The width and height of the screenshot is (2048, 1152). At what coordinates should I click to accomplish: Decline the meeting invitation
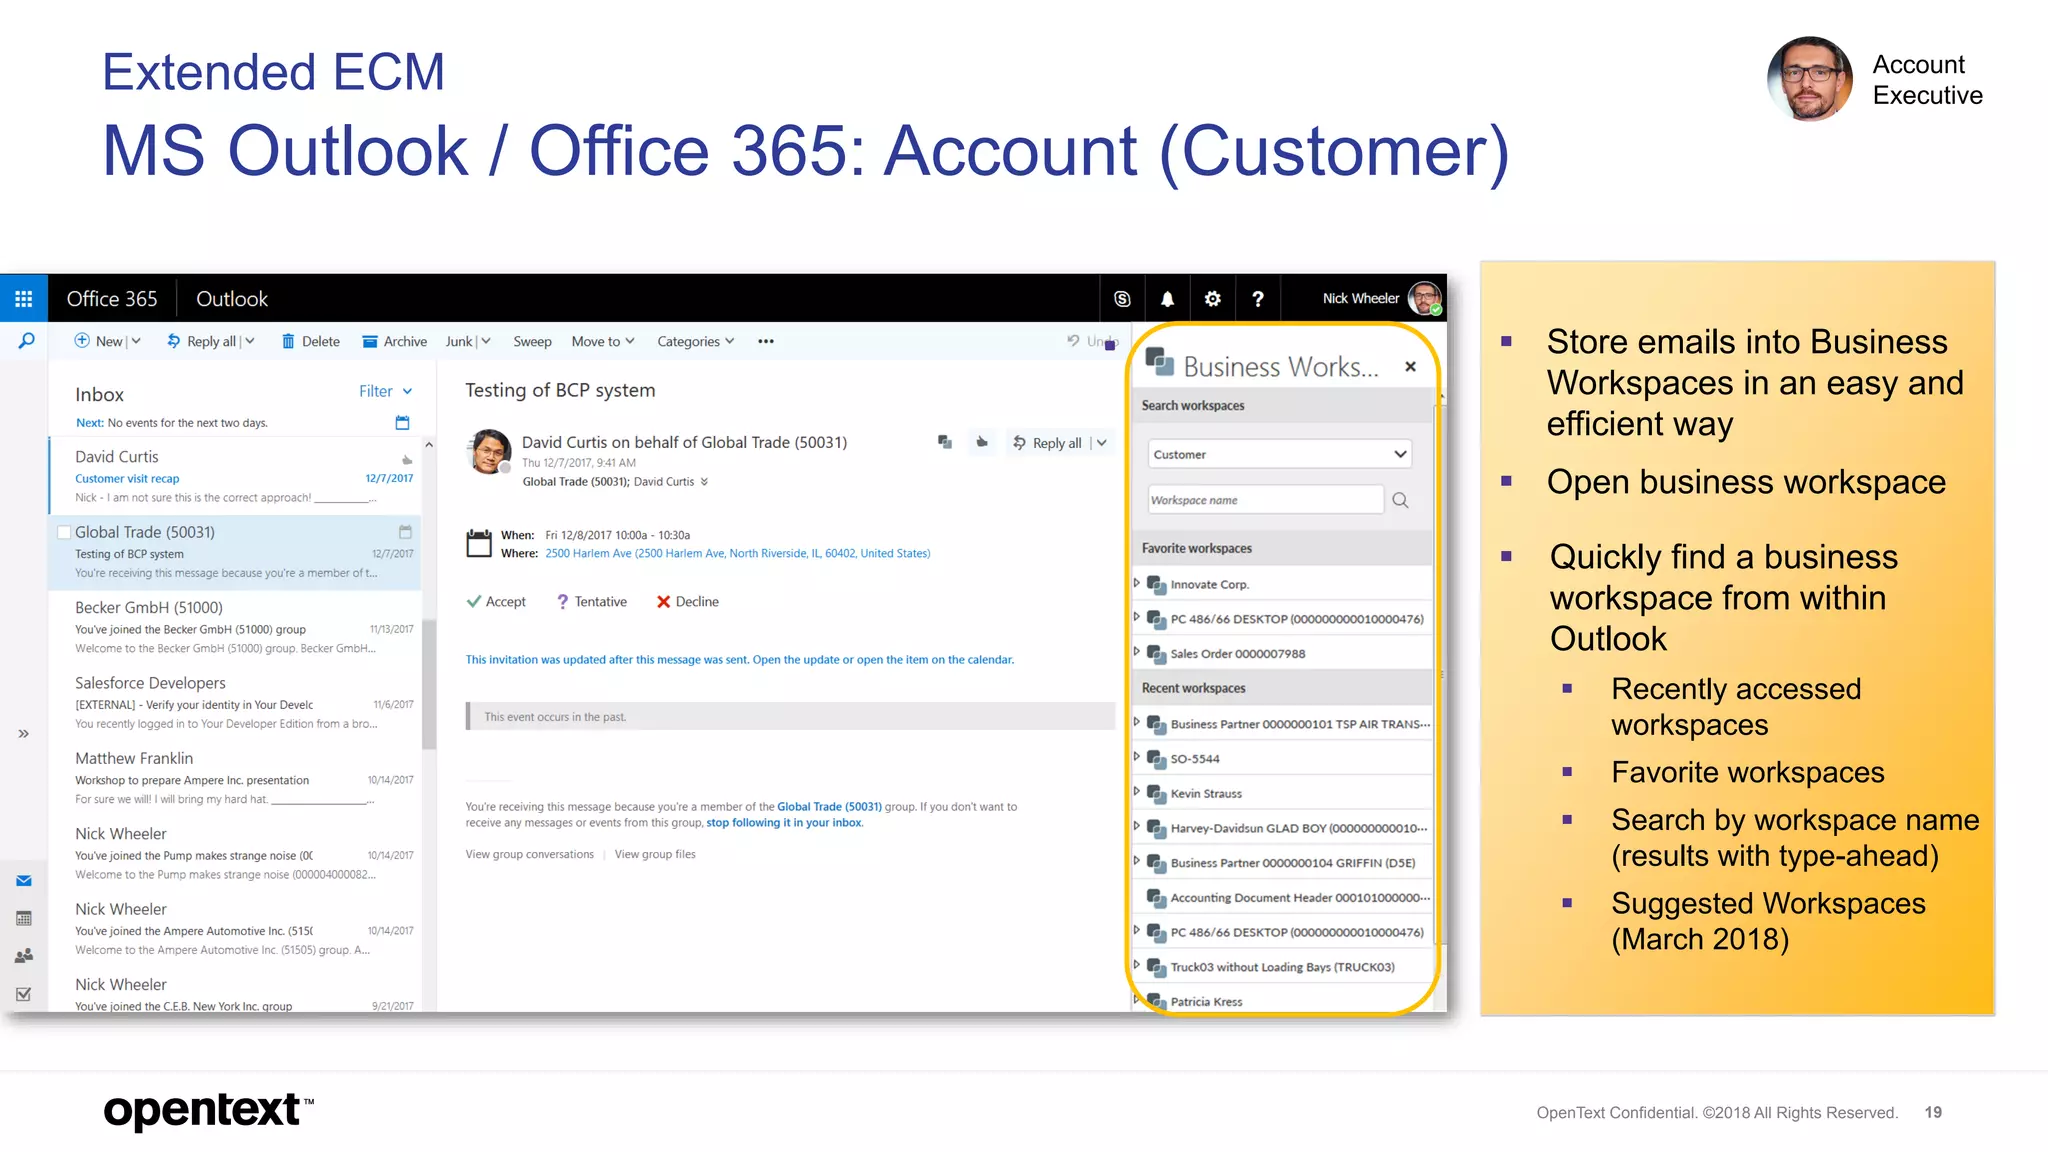coord(688,602)
